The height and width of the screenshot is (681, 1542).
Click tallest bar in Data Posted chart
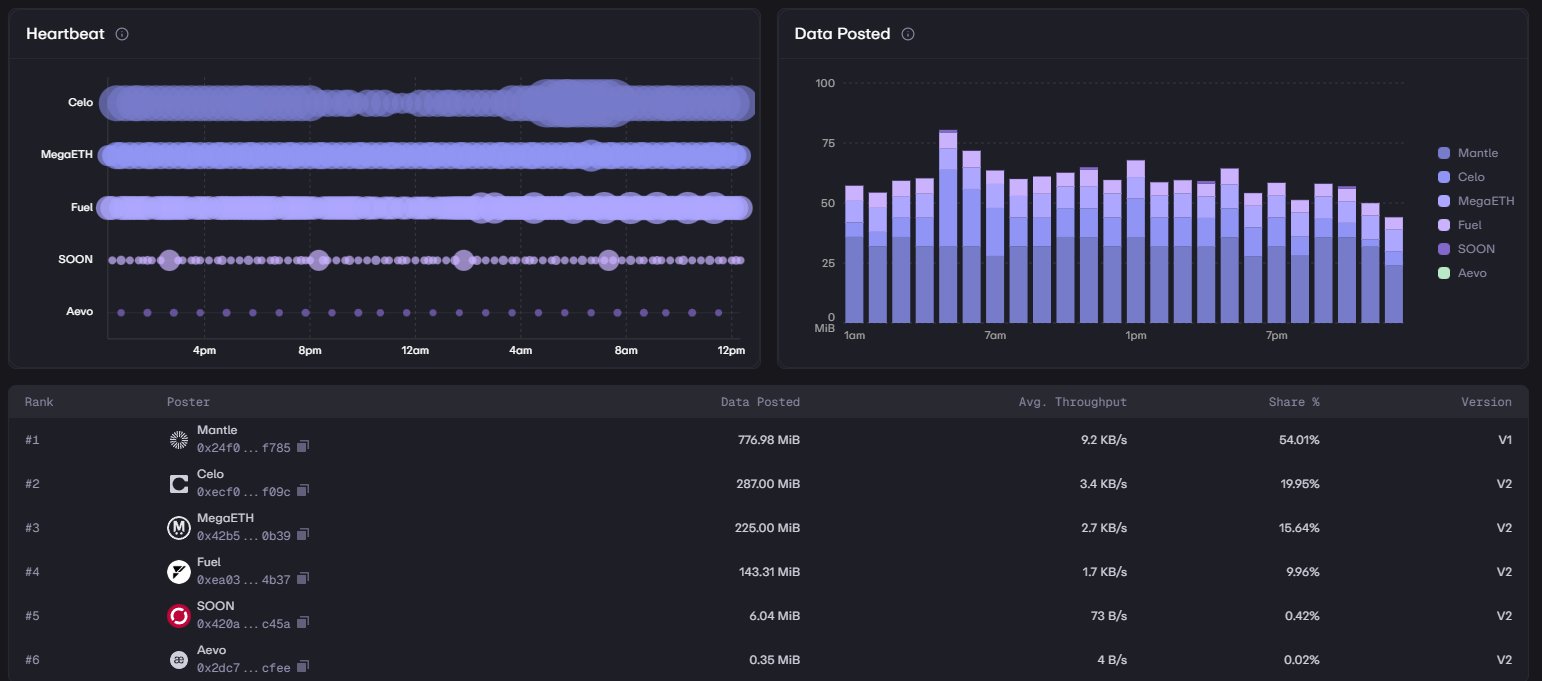tap(948, 230)
